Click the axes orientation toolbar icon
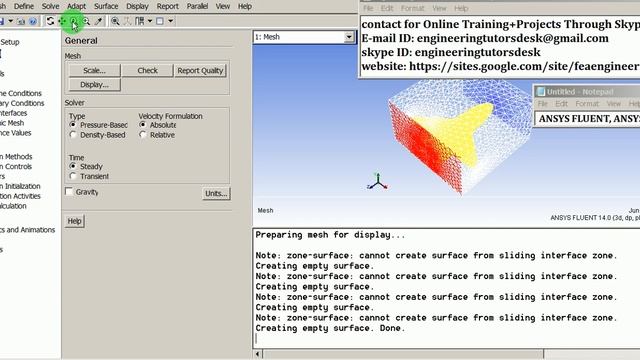Image resolution: width=640 pixels, height=360 pixels. pyautogui.click(x=127, y=21)
